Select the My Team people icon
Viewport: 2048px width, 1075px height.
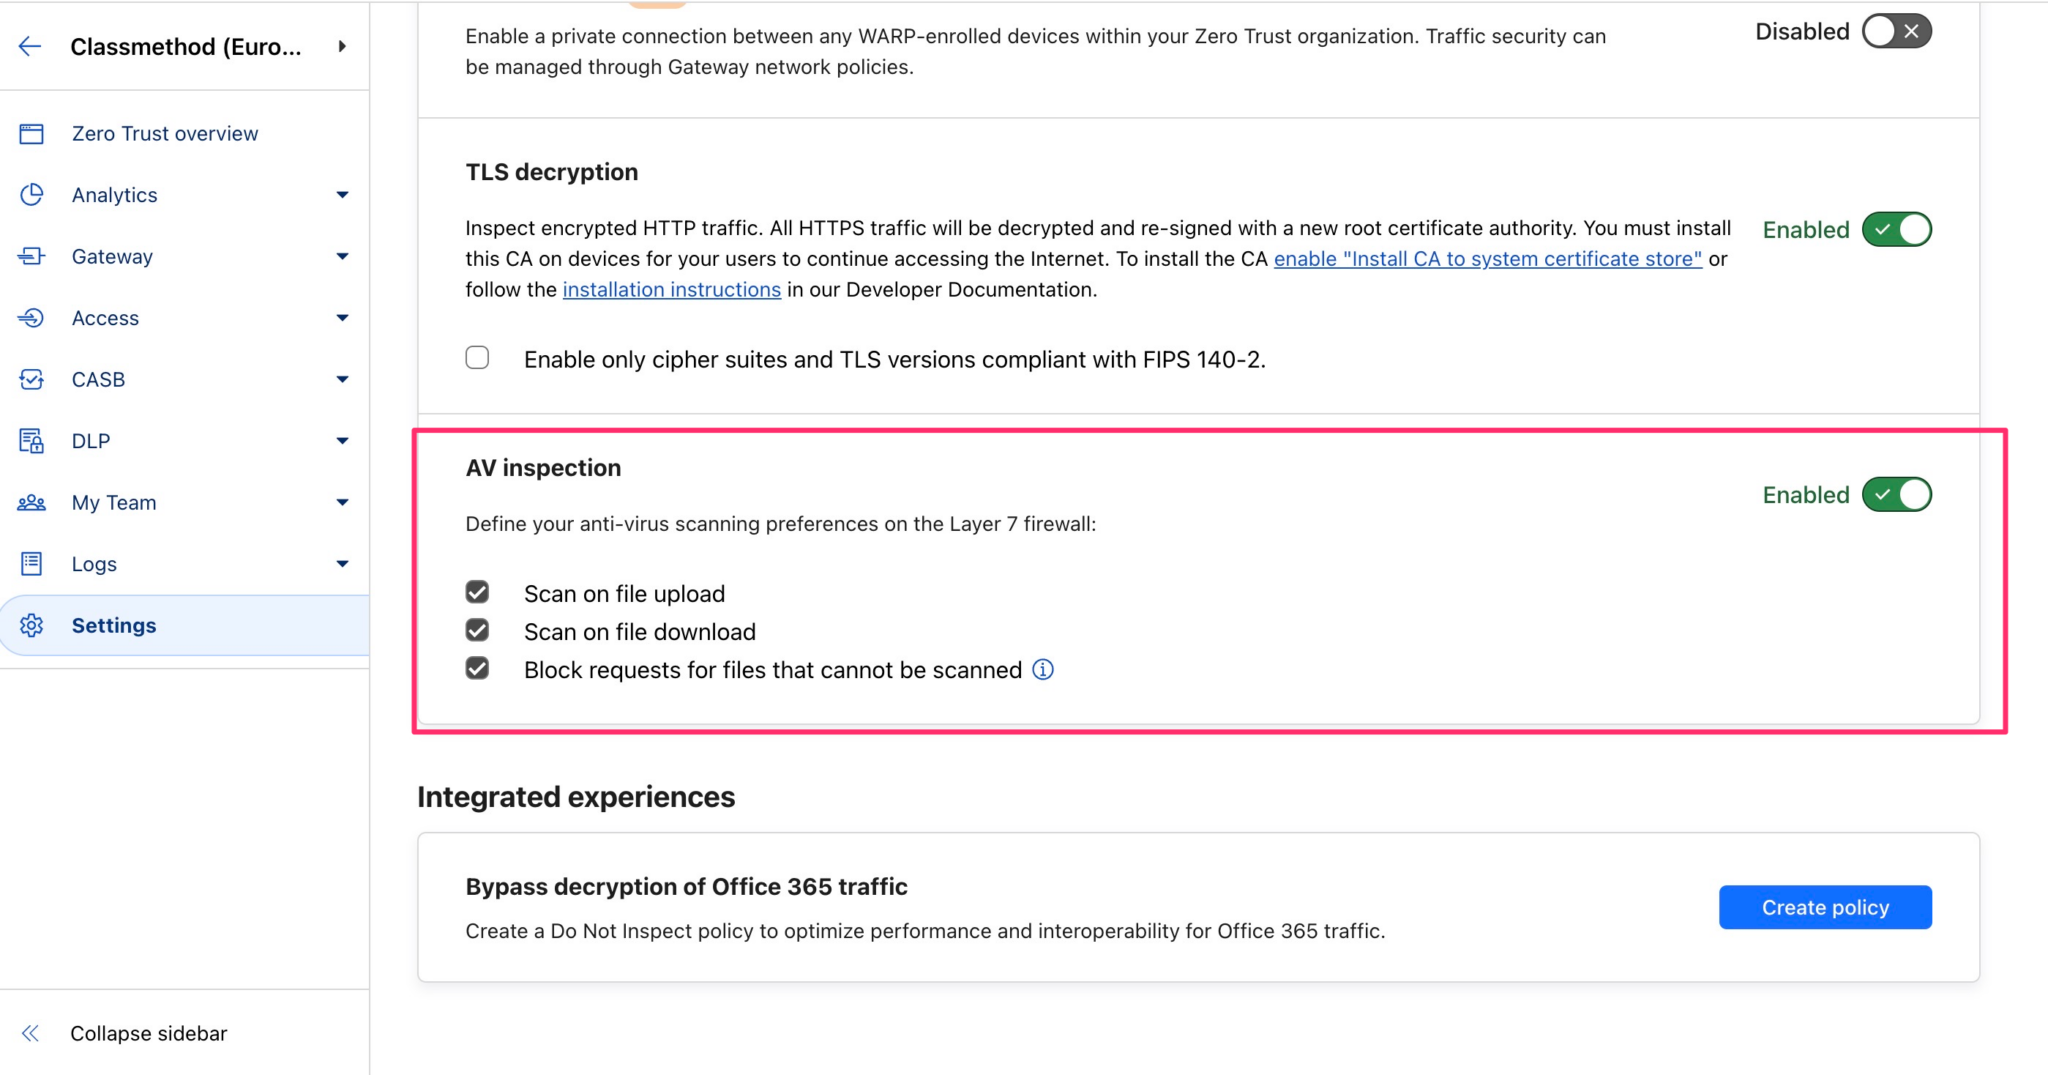coord(33,502)
